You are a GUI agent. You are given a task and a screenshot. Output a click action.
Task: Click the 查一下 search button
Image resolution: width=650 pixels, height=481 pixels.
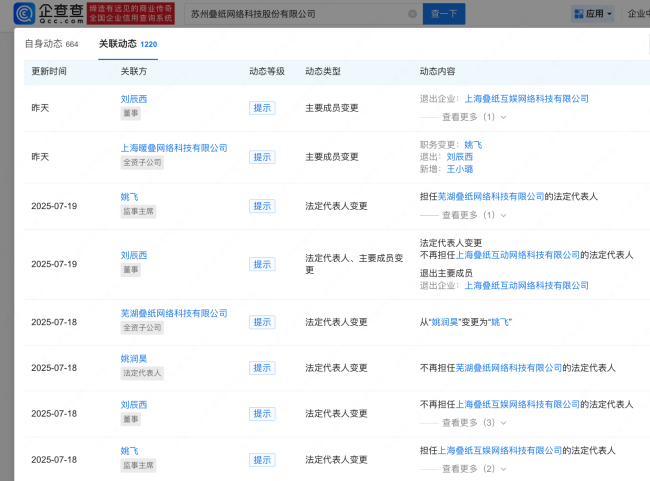point(444,14)
